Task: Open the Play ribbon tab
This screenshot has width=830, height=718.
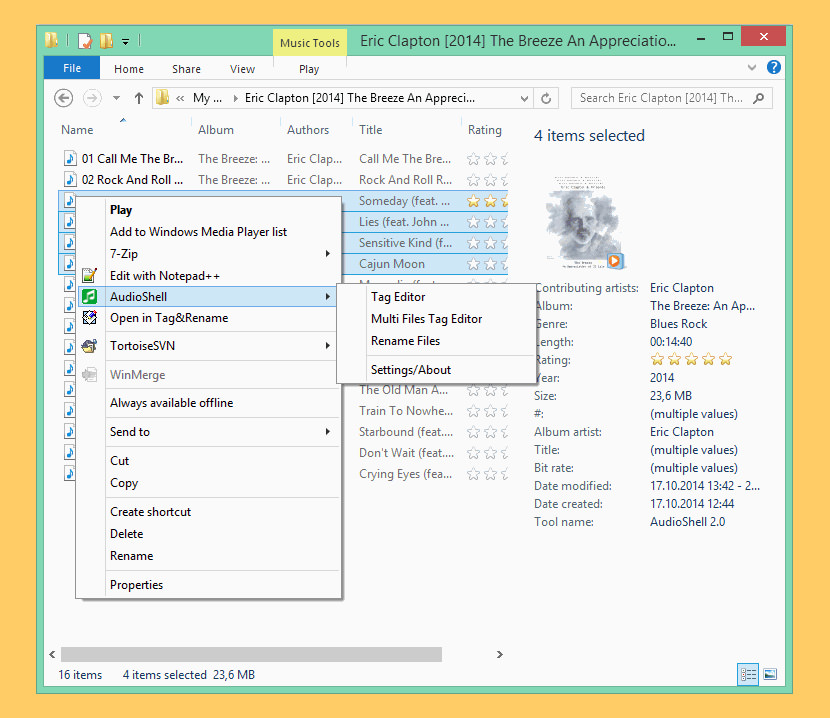Action: pos(309,69)
